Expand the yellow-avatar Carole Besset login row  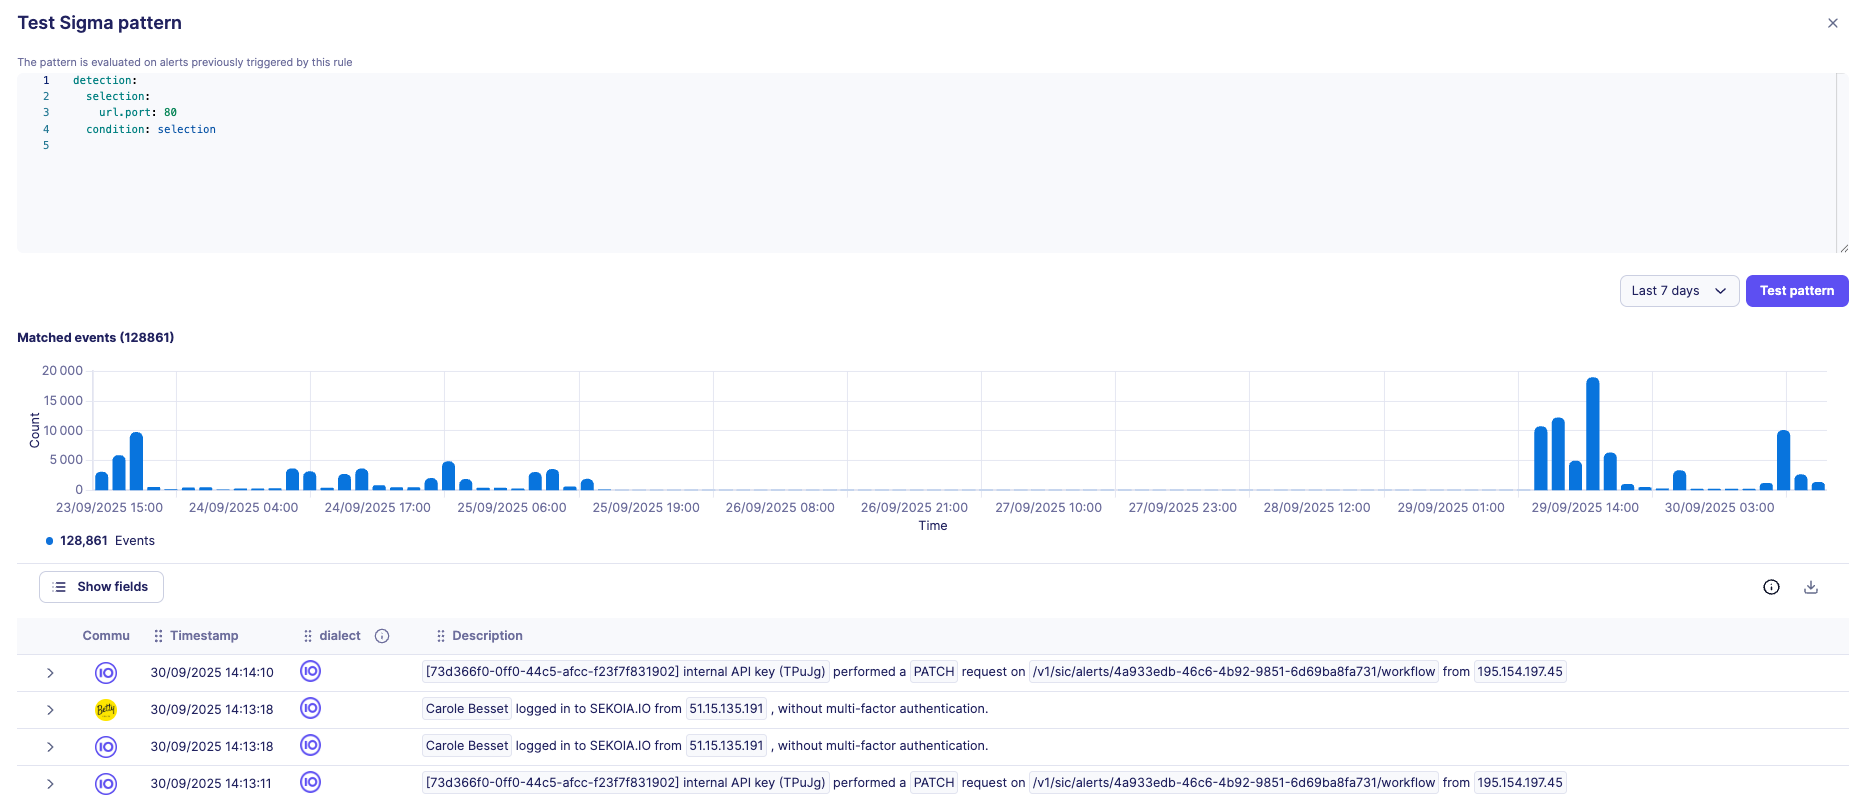(50, 710)
